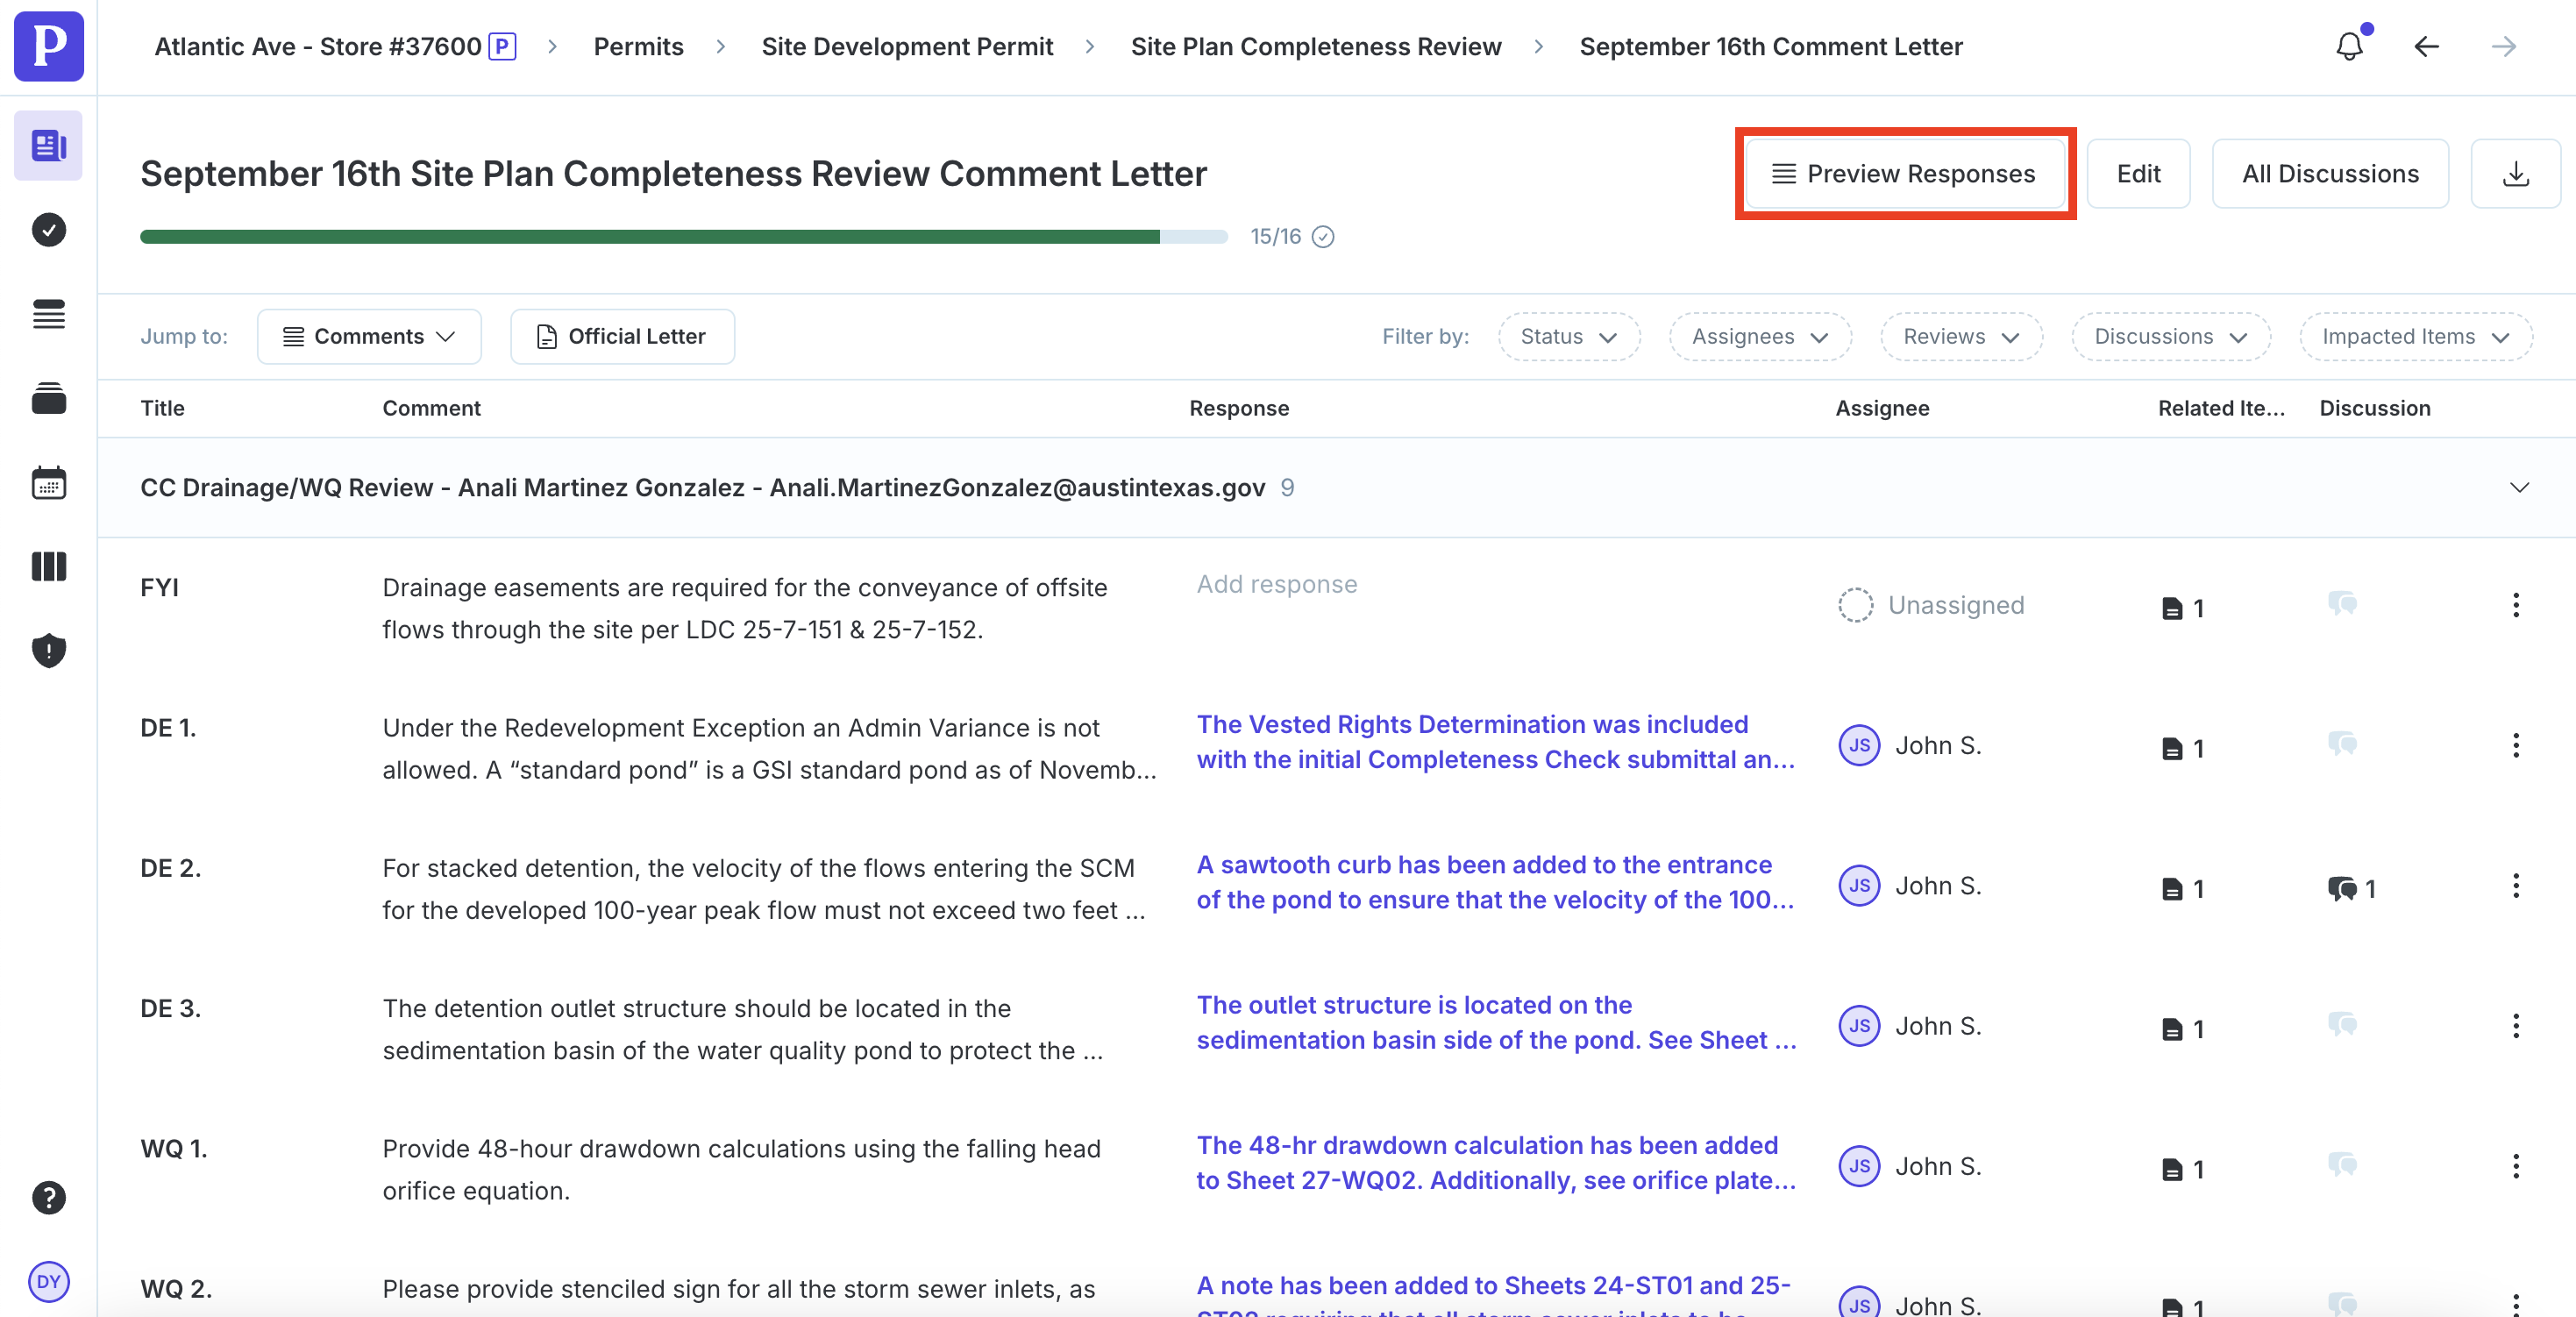Go to Permits in the breadcrumb
This screenshot has width=2576, height=1317.
(638, 46)
